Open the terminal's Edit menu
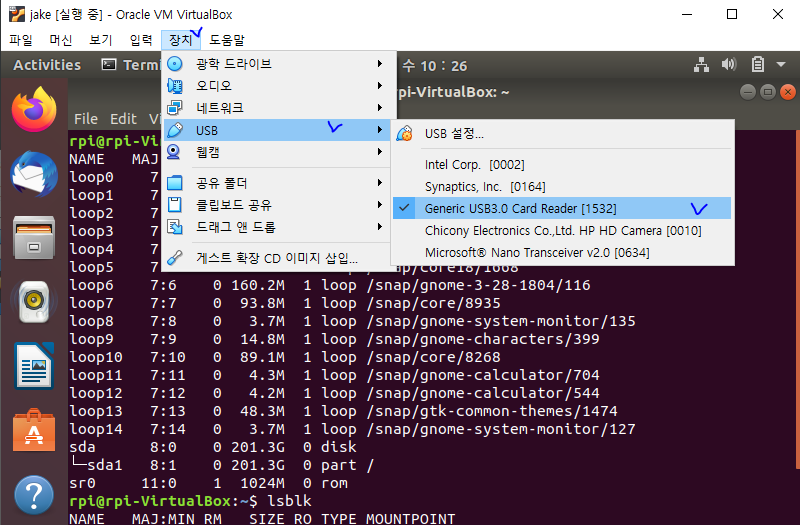 click(123, 119)
